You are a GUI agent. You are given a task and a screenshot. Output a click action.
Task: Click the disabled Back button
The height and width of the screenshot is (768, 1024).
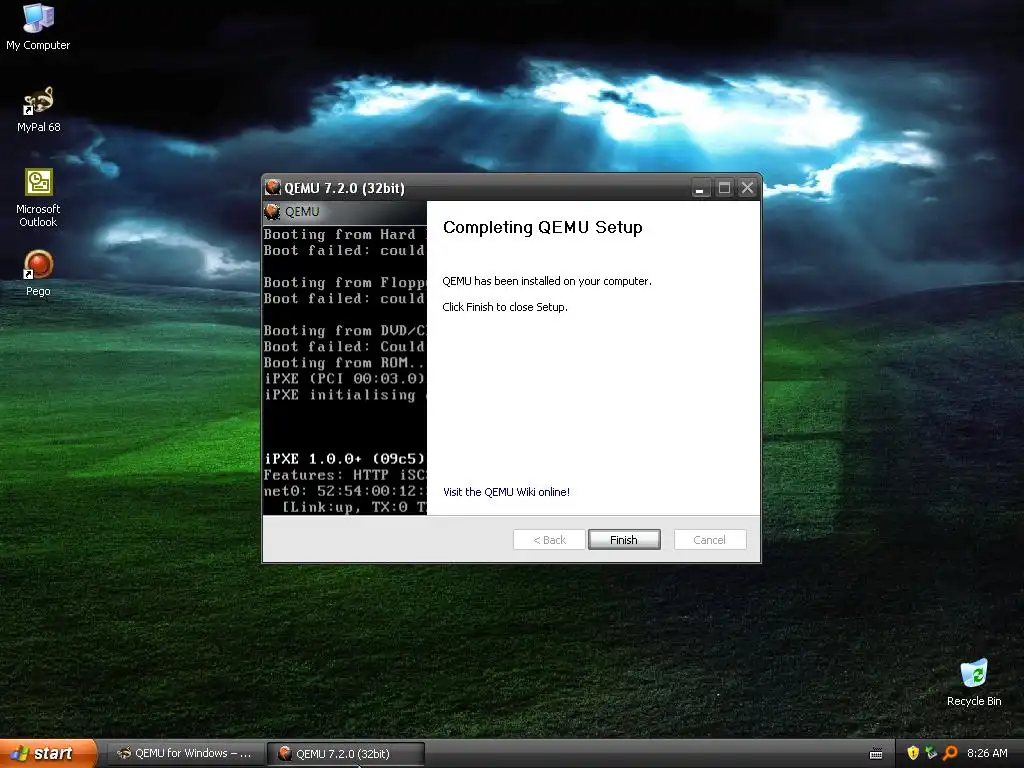549,539
